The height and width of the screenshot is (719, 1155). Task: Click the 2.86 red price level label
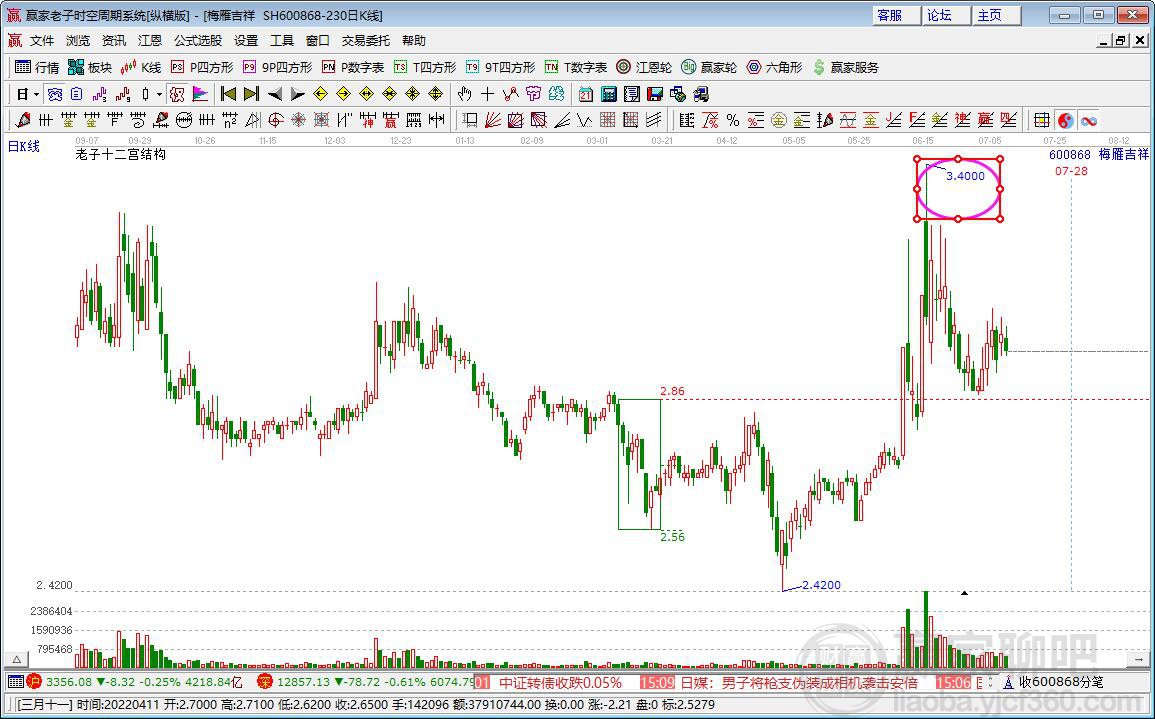[673, 391]
